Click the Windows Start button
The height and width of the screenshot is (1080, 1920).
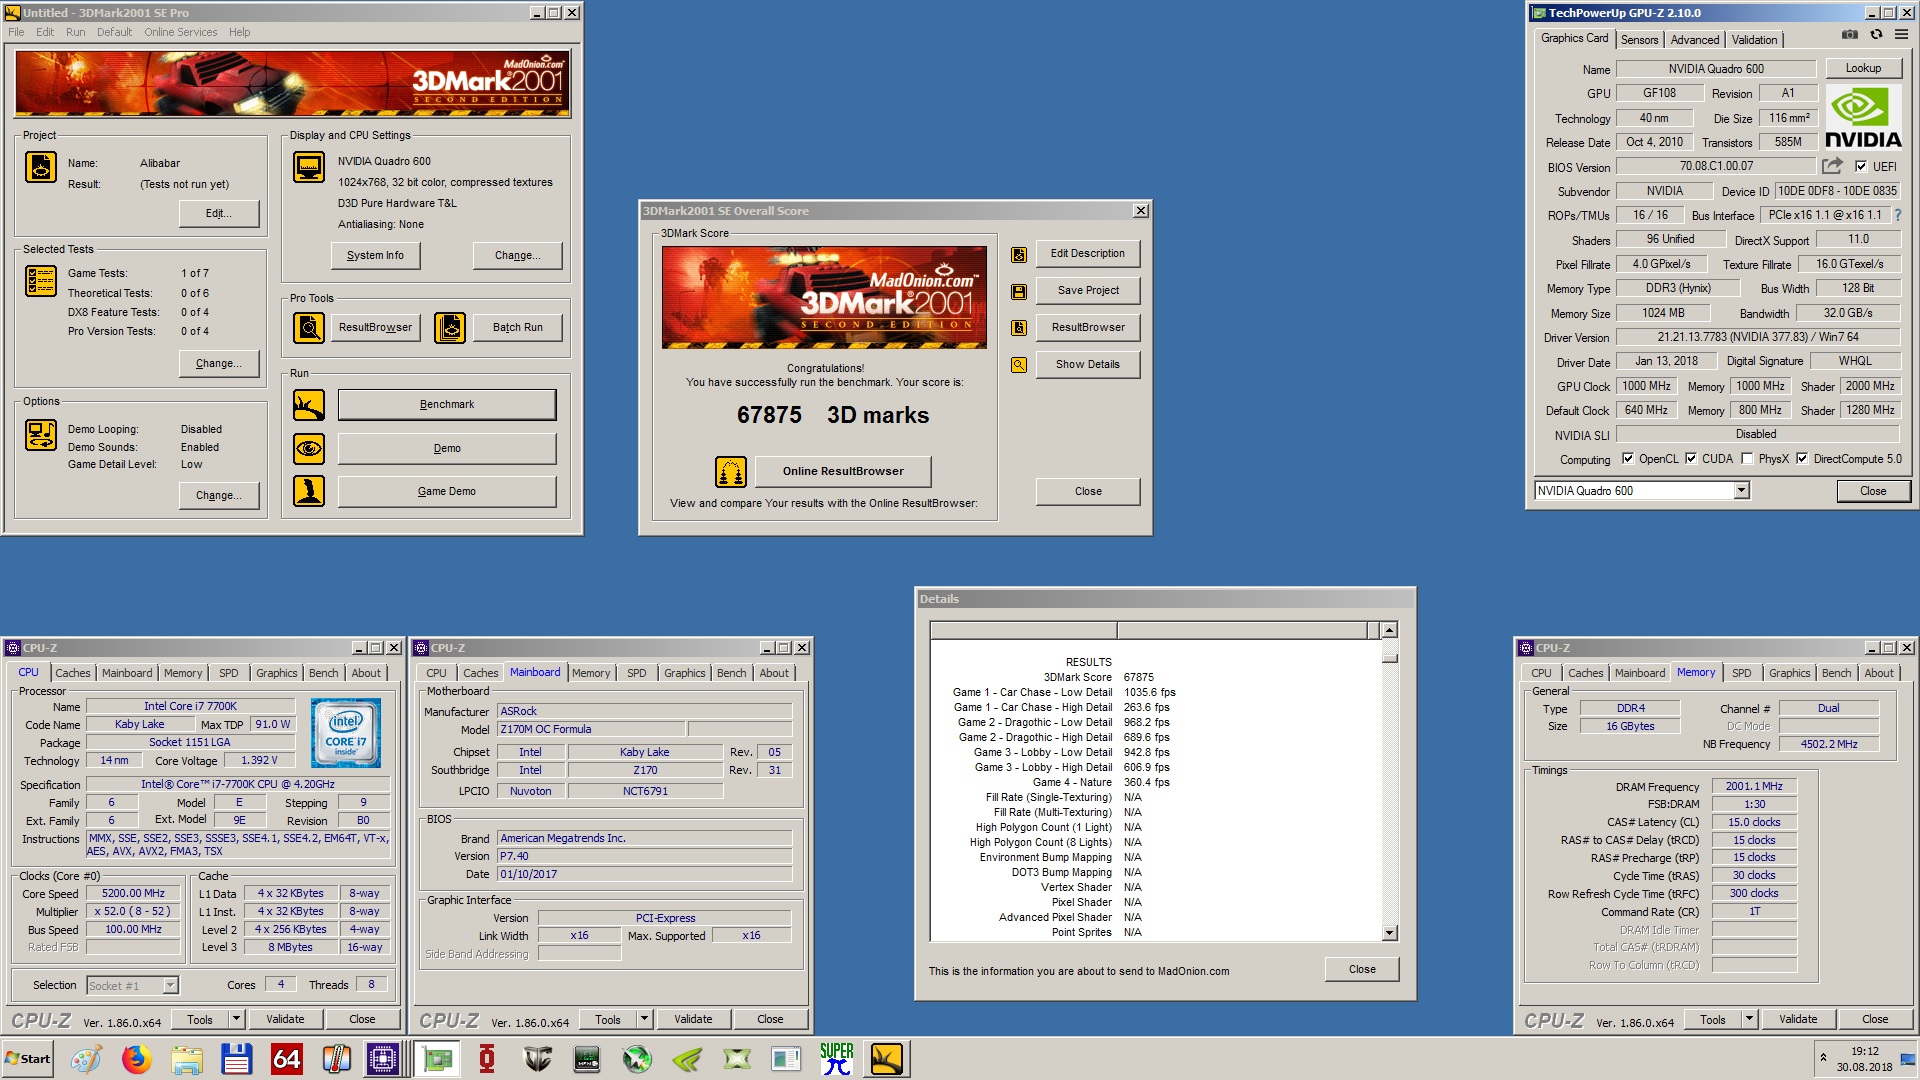(x=28, y=1059)
